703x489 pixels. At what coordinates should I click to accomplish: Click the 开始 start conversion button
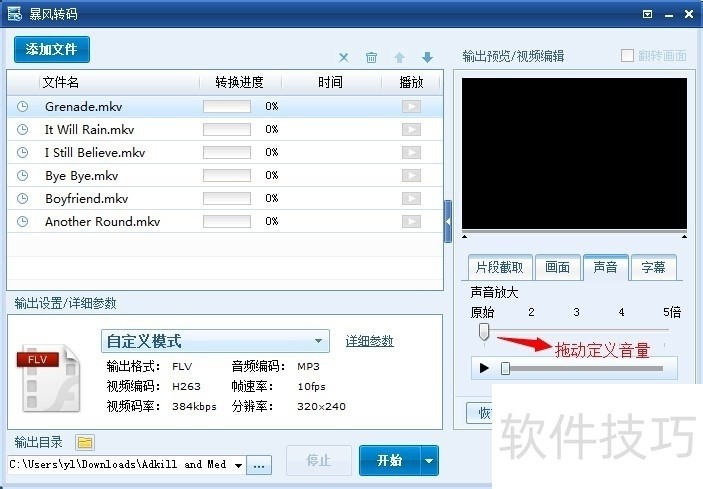(x=390, y=460)
